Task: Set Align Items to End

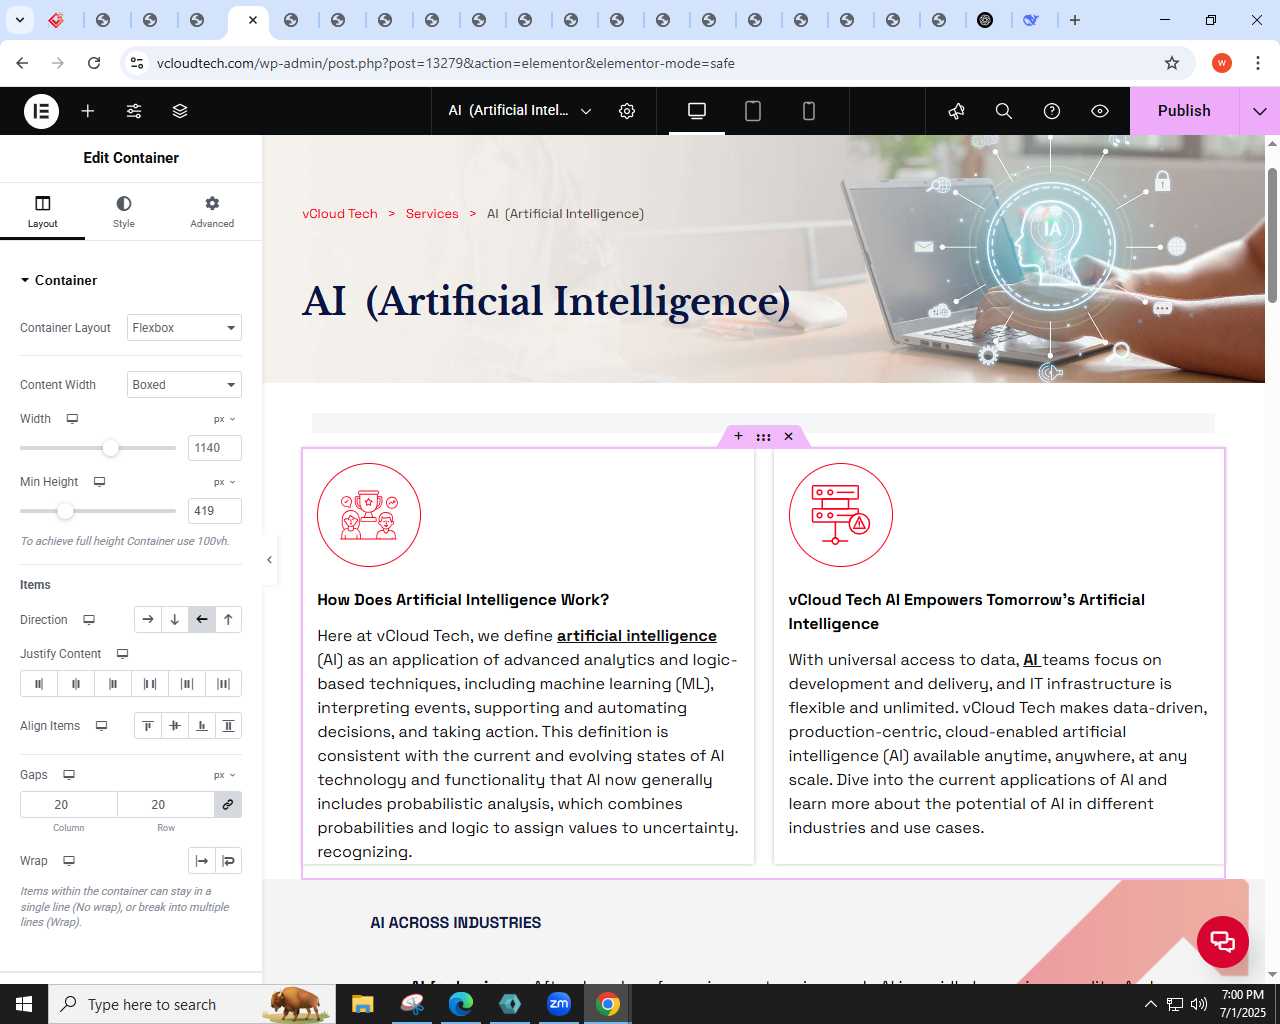Action: tap(202, 726)
